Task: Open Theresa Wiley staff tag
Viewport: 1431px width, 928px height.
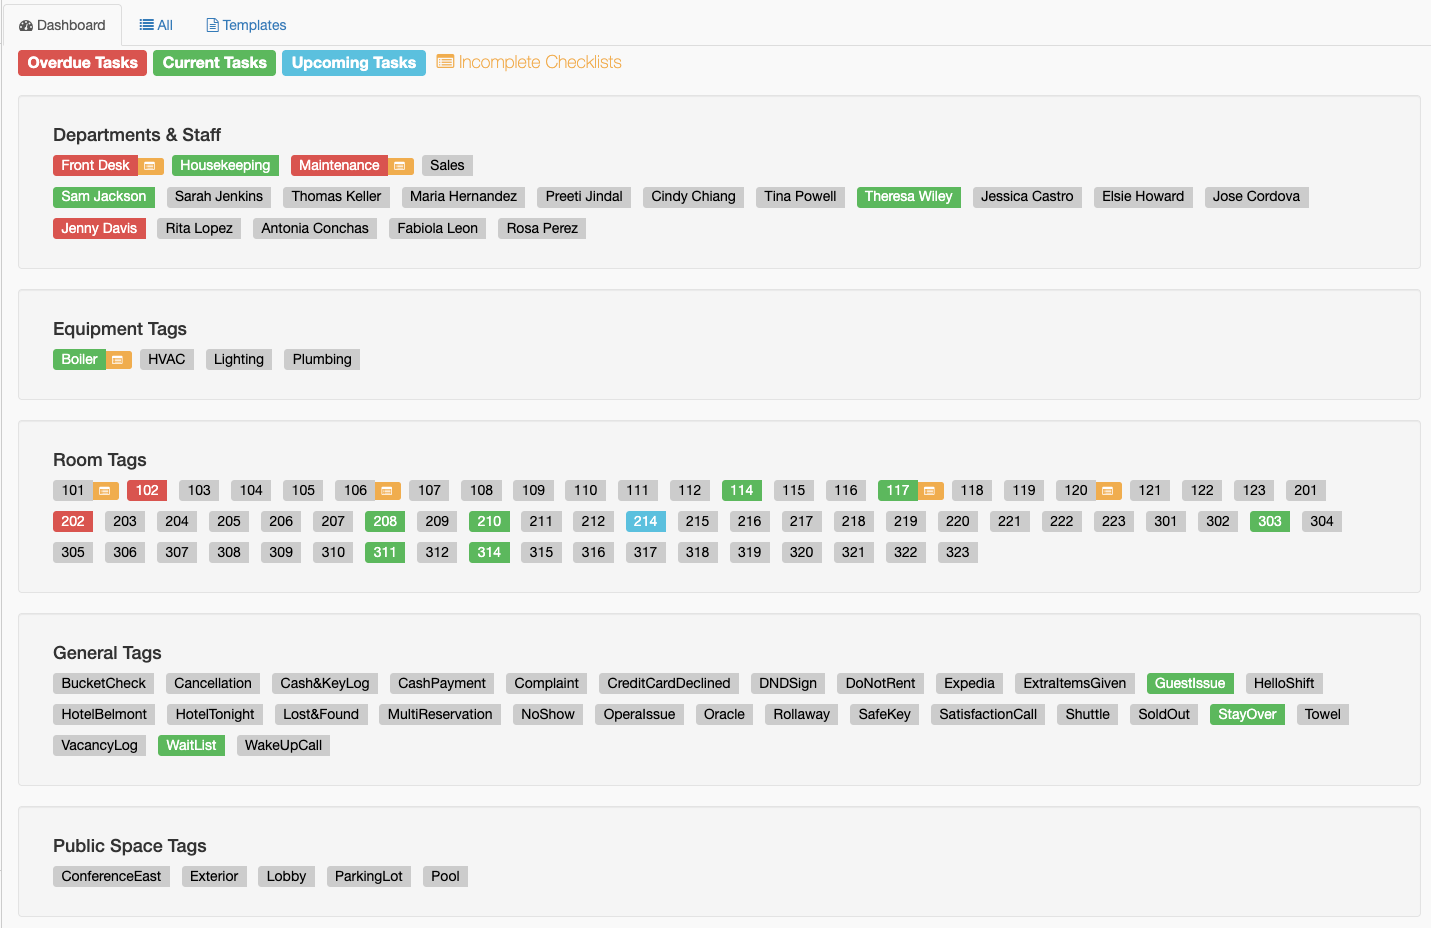Action: pos(908,197)
